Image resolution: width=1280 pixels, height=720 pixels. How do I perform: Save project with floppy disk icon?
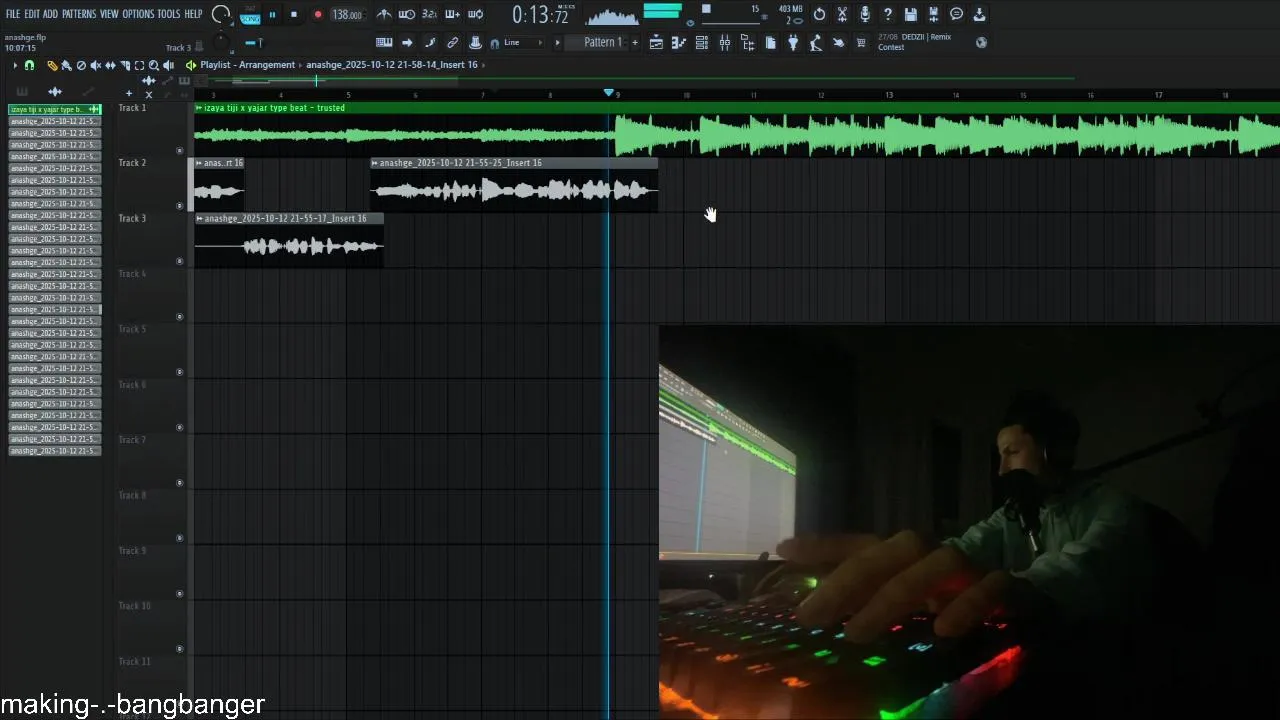(911, 14)
